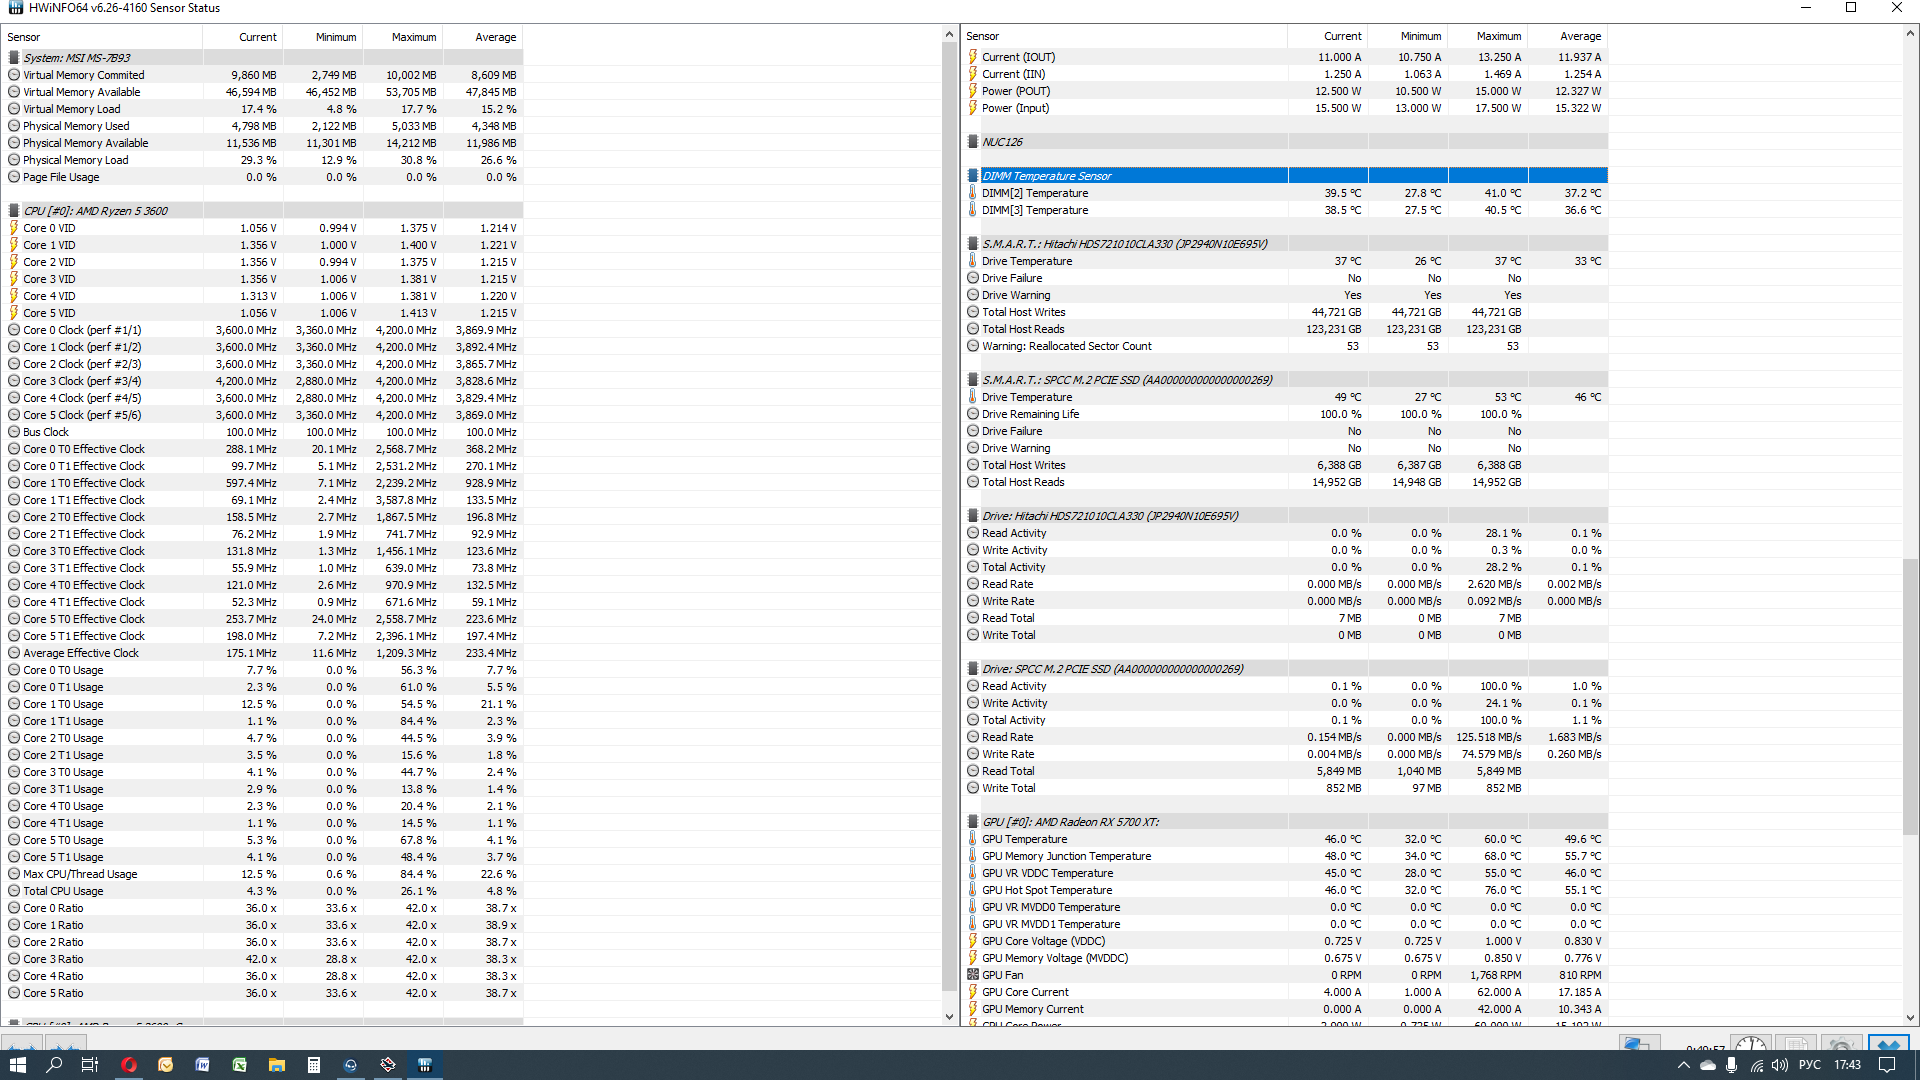
Task: Click the logging sheet icon button
Action: click(x=1796, y=1044)
